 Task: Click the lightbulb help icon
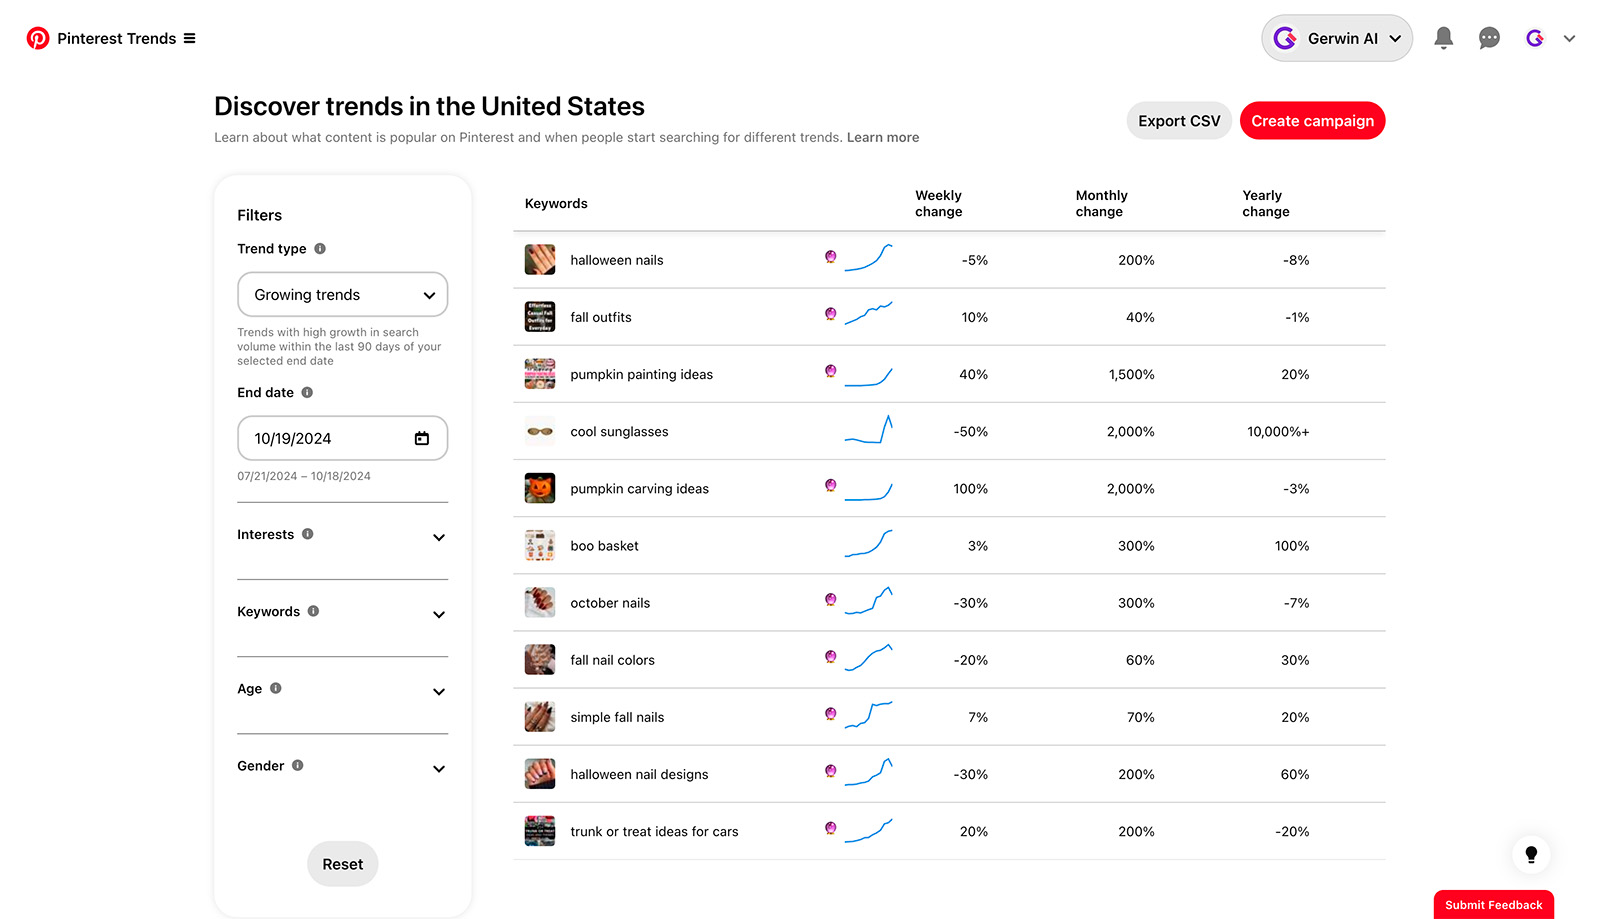click(x=1531, y=854)
